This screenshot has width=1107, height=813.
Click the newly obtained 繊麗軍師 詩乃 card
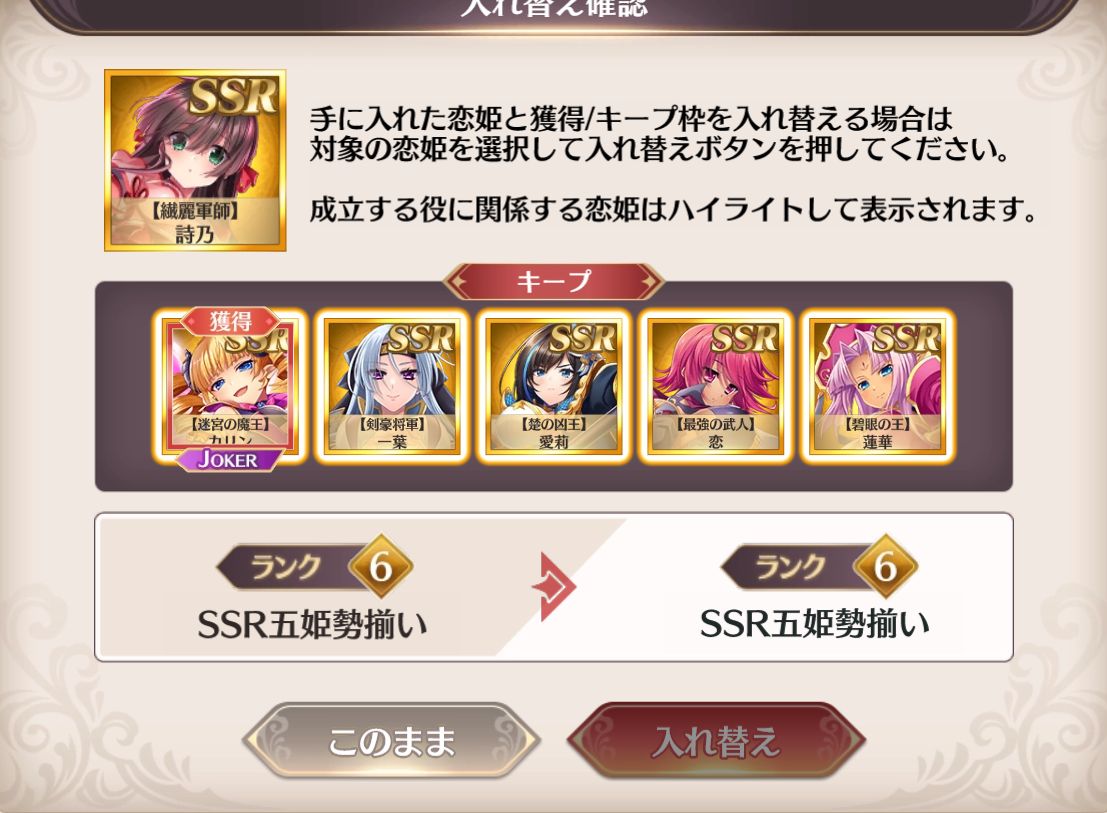point(195,160)
